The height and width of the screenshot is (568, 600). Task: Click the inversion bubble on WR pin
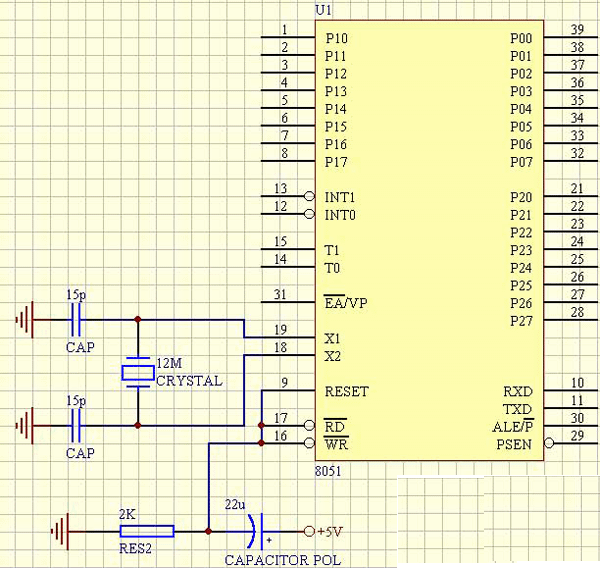pyautogui.click(x=309, y=443)
